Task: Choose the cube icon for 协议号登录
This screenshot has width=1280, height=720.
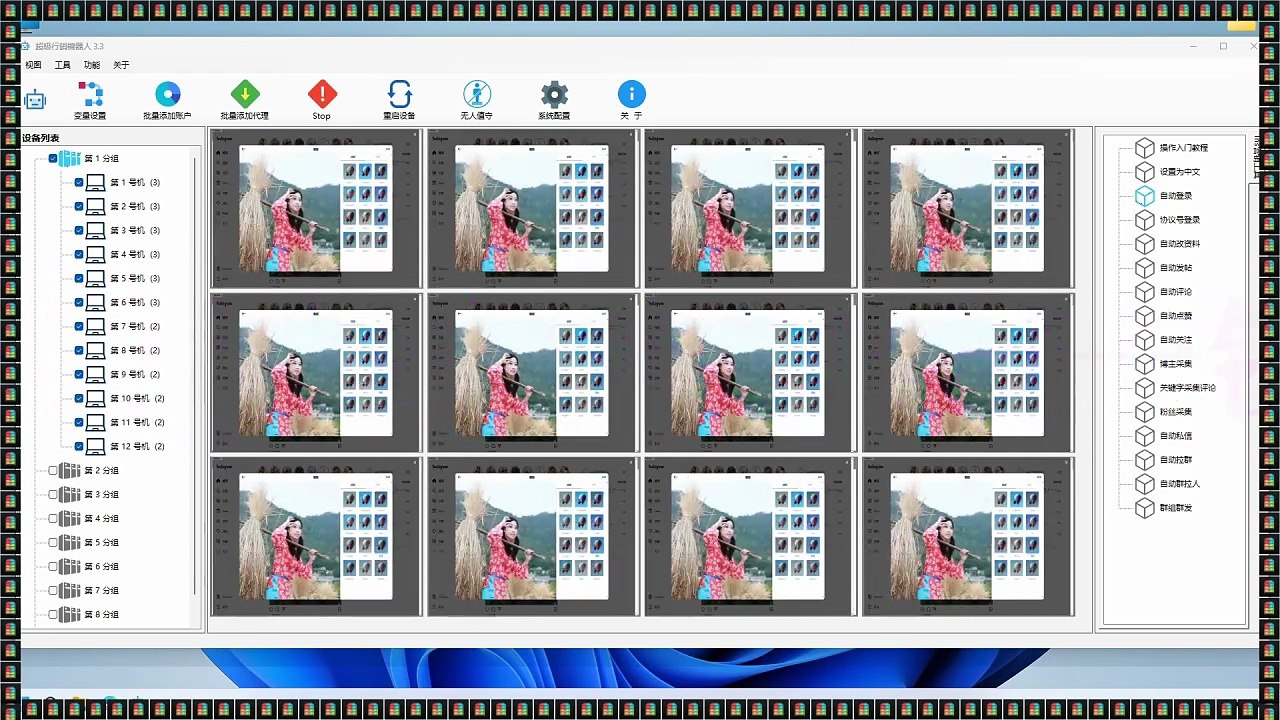Action: click(x=1144, y=219)
